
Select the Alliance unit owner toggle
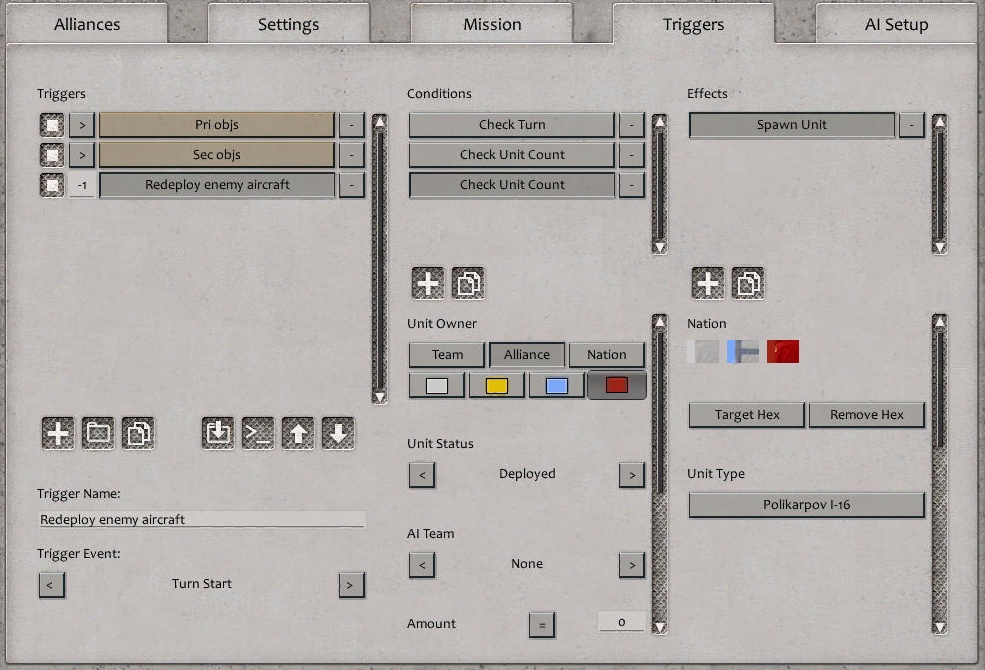(x=527, y=354)
